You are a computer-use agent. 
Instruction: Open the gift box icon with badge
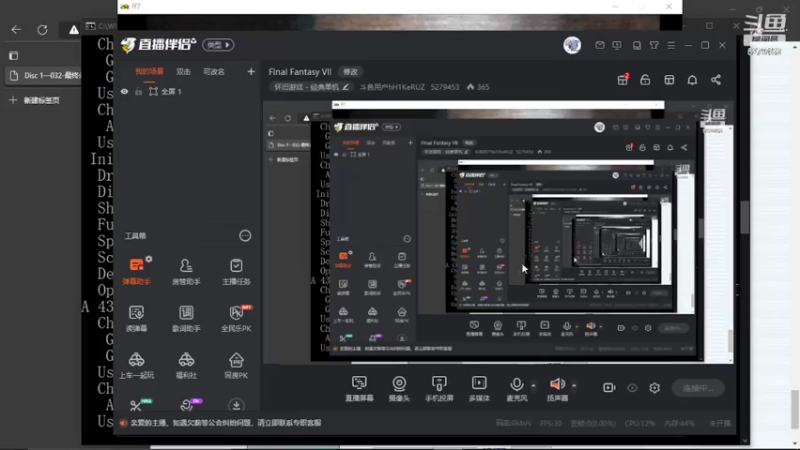tap(622, 80)
